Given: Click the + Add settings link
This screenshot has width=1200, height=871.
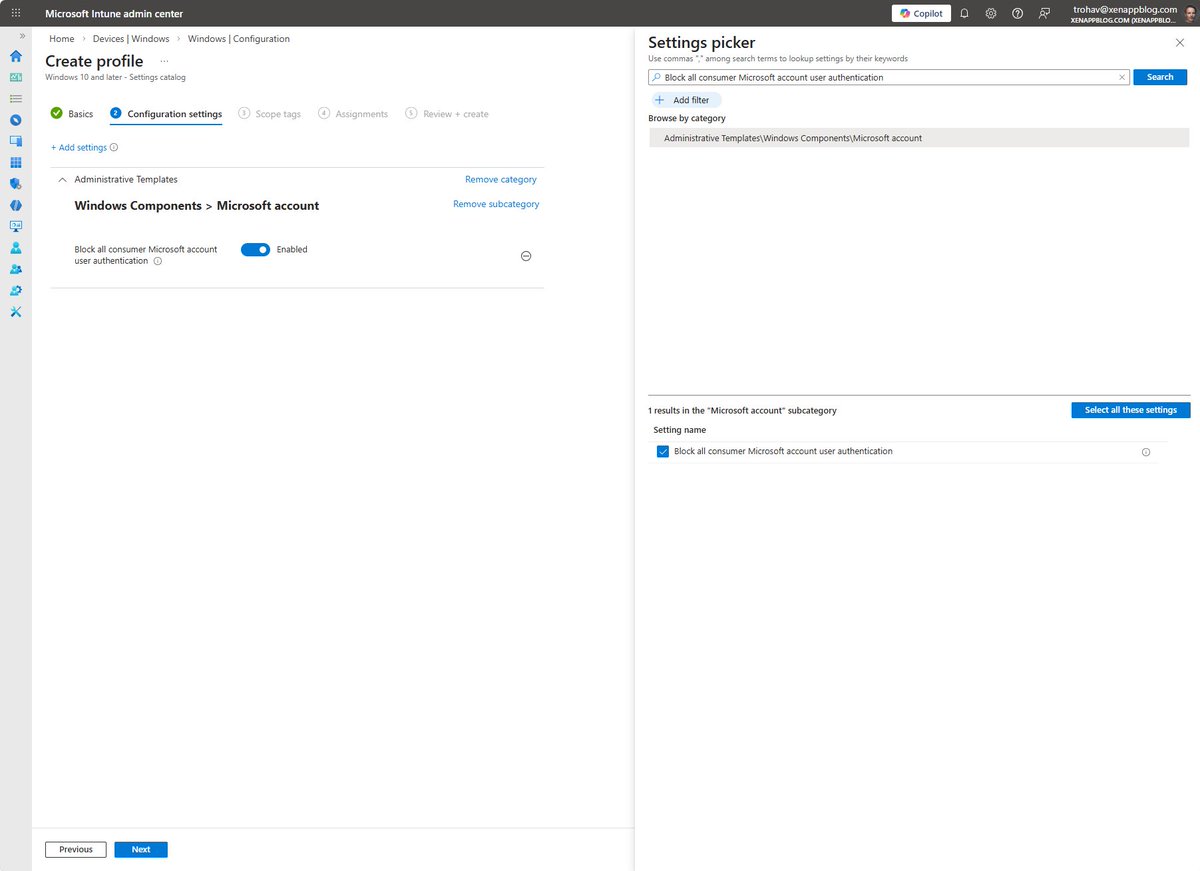Looking at the screenshot, I should click(79, 148).
